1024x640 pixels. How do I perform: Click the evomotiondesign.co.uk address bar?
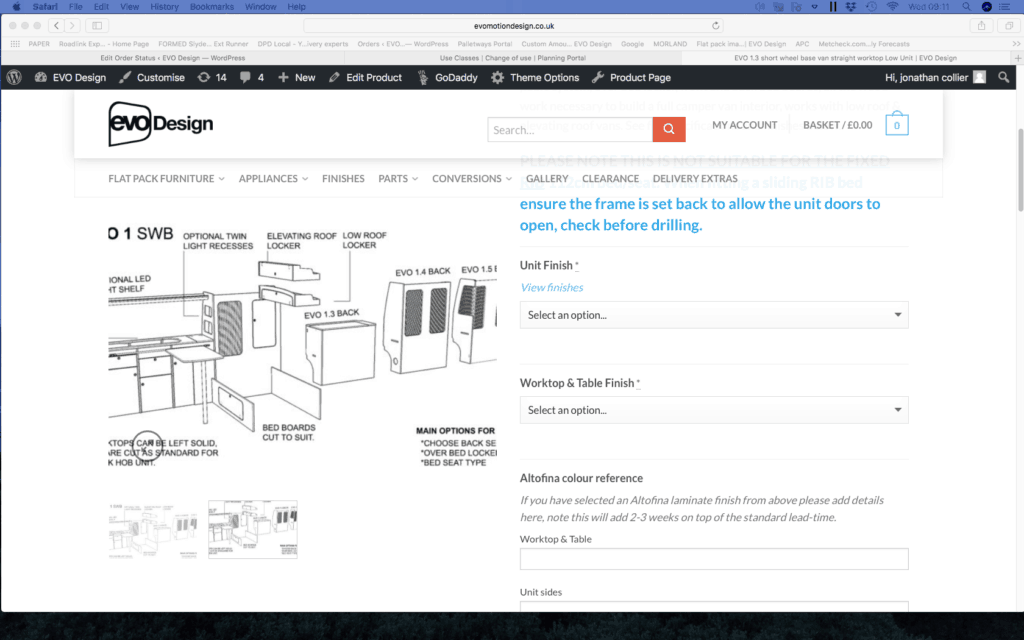(x=513, y=25)
